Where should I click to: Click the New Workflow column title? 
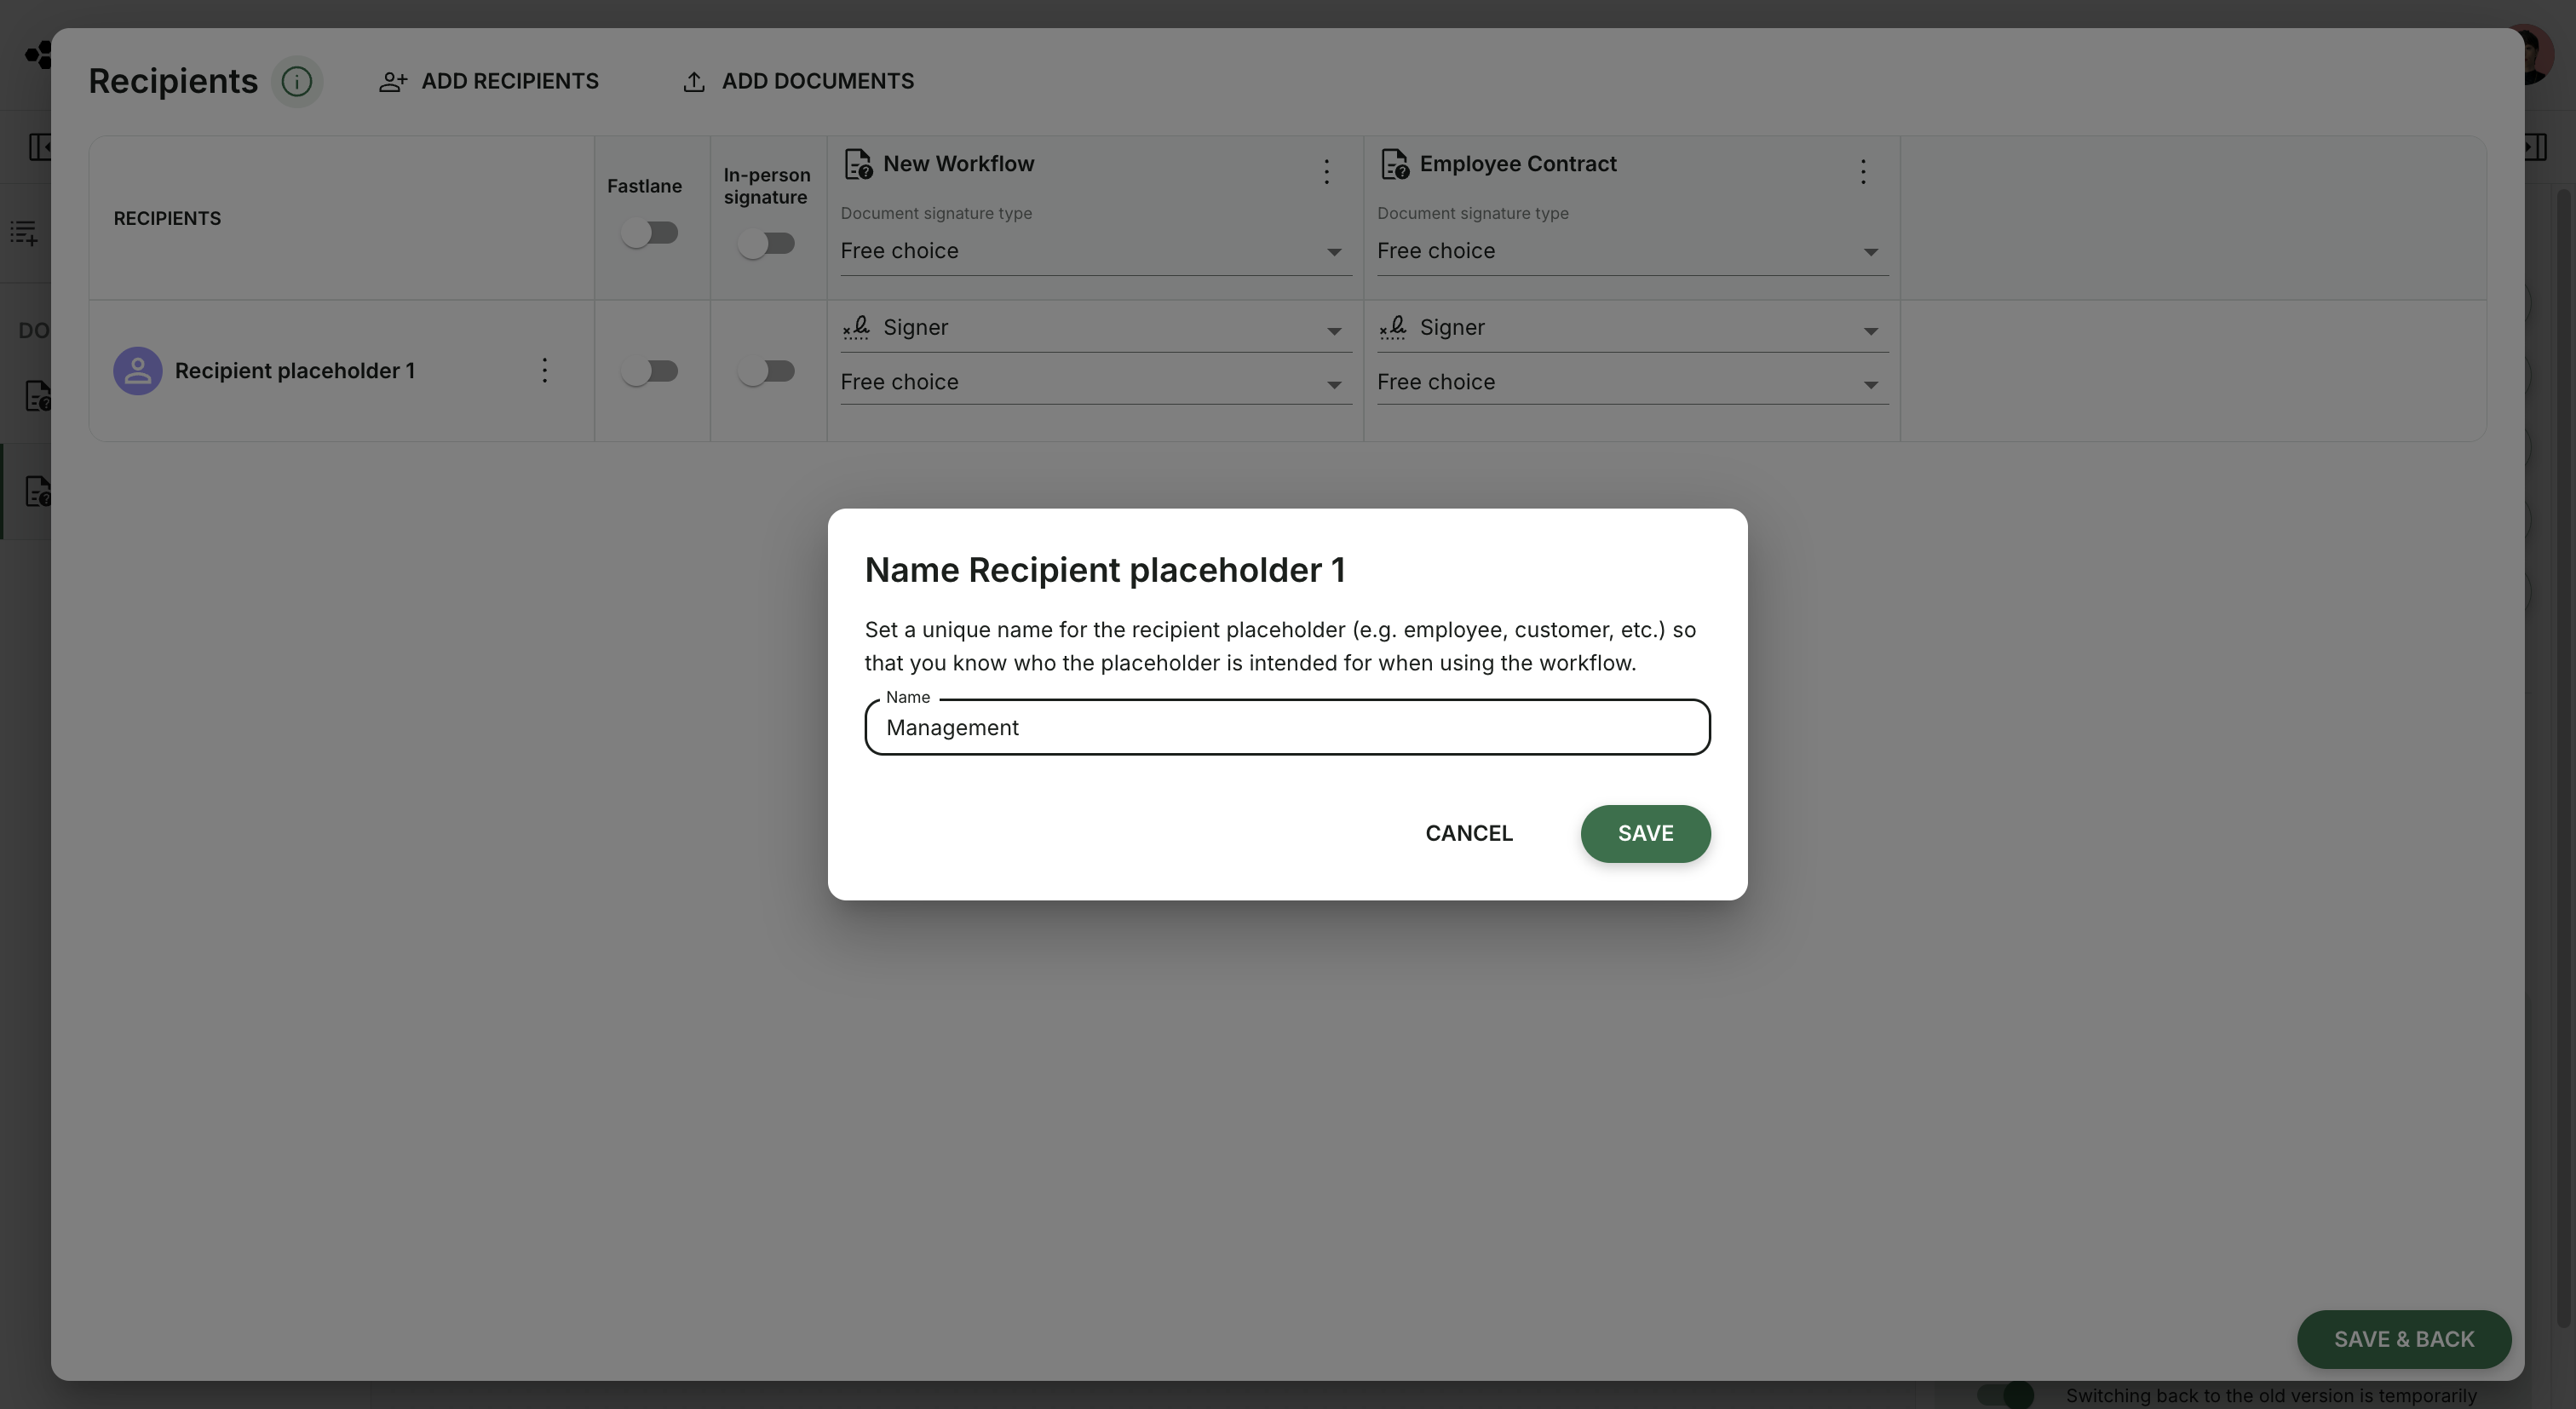(958, 164)
